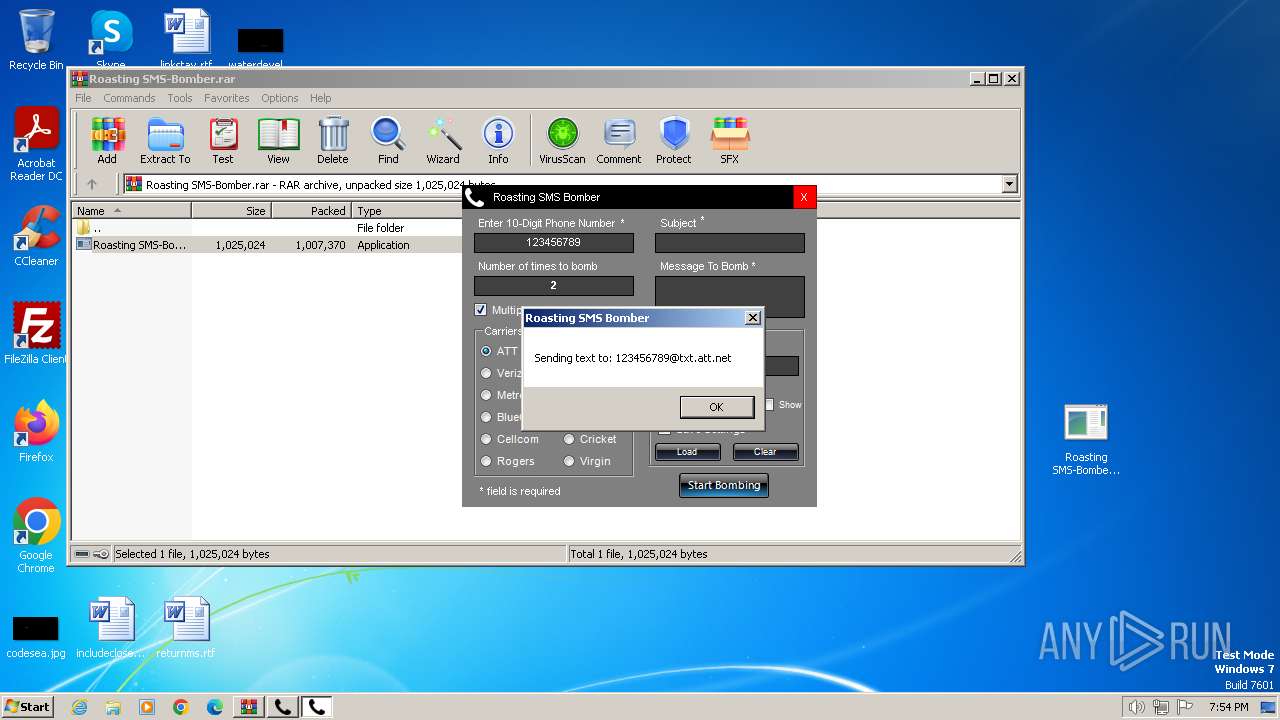Click the Number of times to bomb field

coord(554,286)
